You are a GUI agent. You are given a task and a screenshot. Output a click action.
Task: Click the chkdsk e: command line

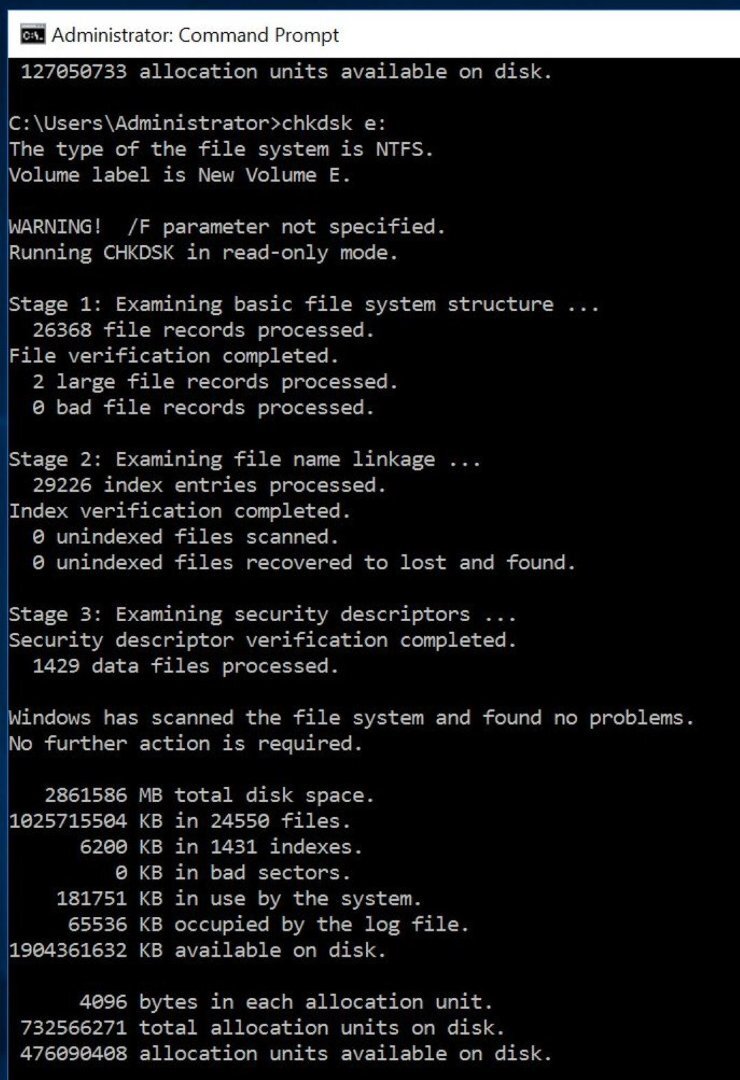[197, 123]
